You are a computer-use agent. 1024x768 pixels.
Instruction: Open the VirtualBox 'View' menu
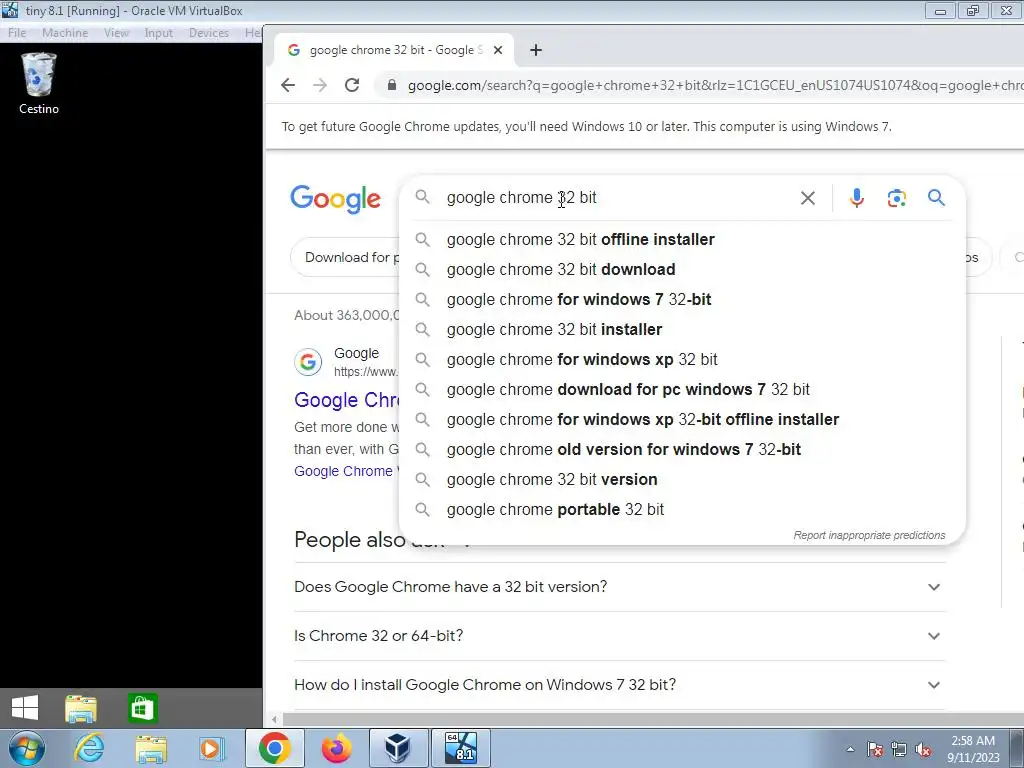116,33
